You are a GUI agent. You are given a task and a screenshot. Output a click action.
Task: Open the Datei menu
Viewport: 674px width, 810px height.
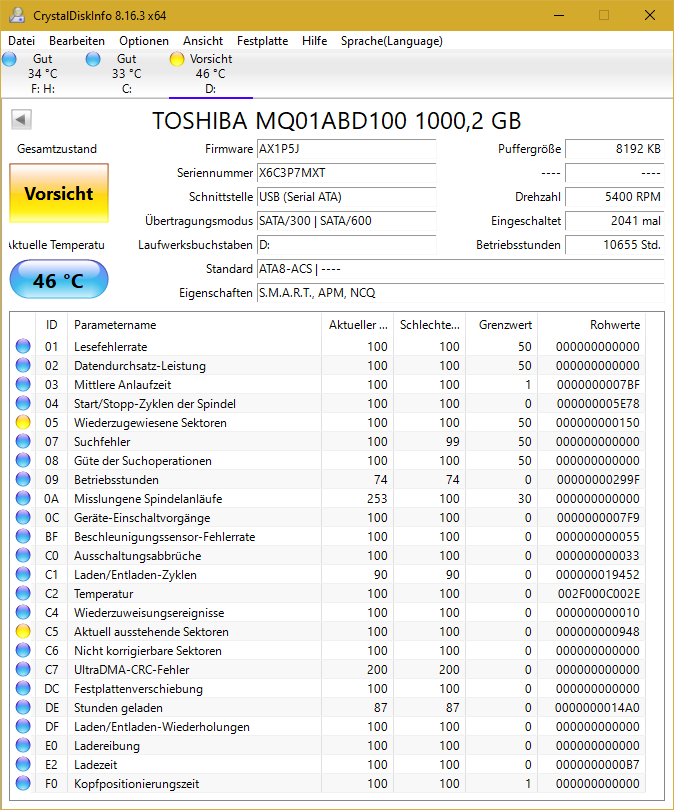coord(22,41)
